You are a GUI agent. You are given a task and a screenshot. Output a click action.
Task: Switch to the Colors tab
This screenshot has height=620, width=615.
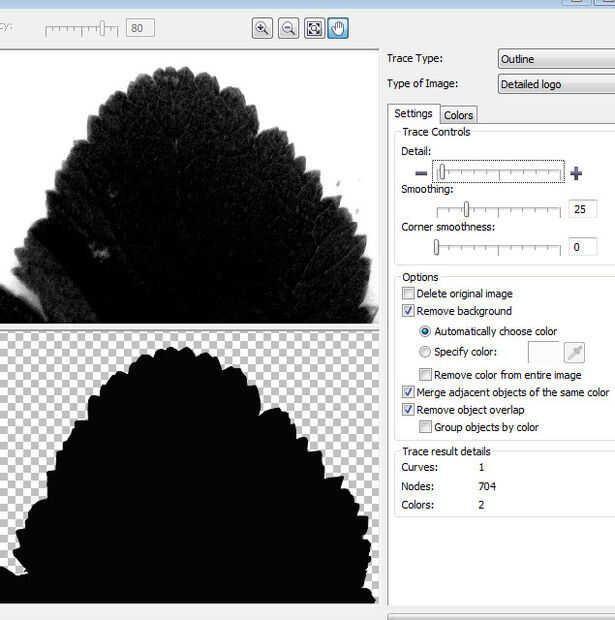click(x=458, y=115)
